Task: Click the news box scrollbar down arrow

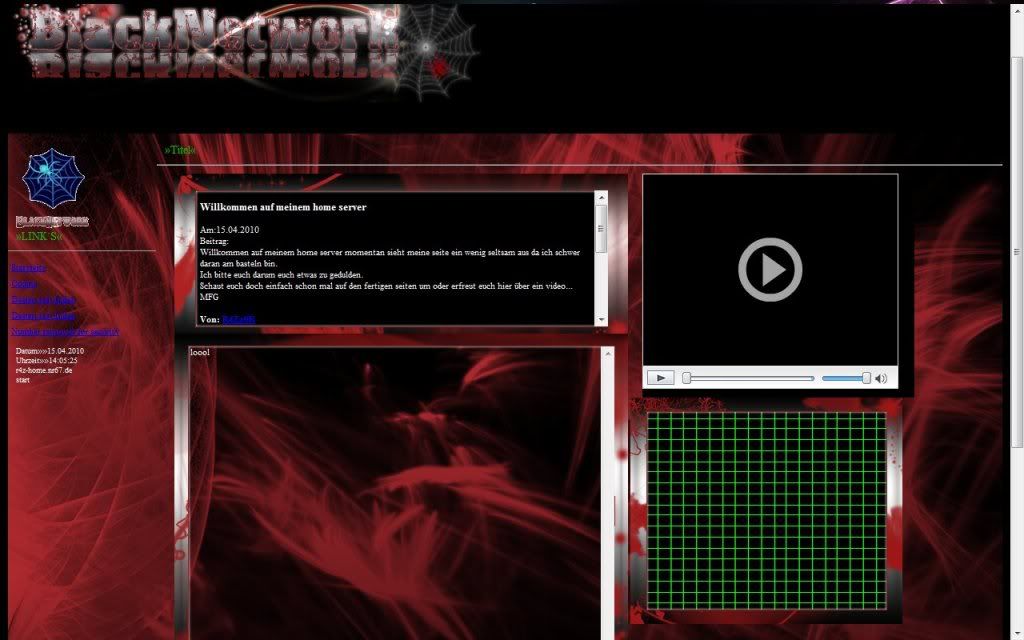Action: click(601, 319)
